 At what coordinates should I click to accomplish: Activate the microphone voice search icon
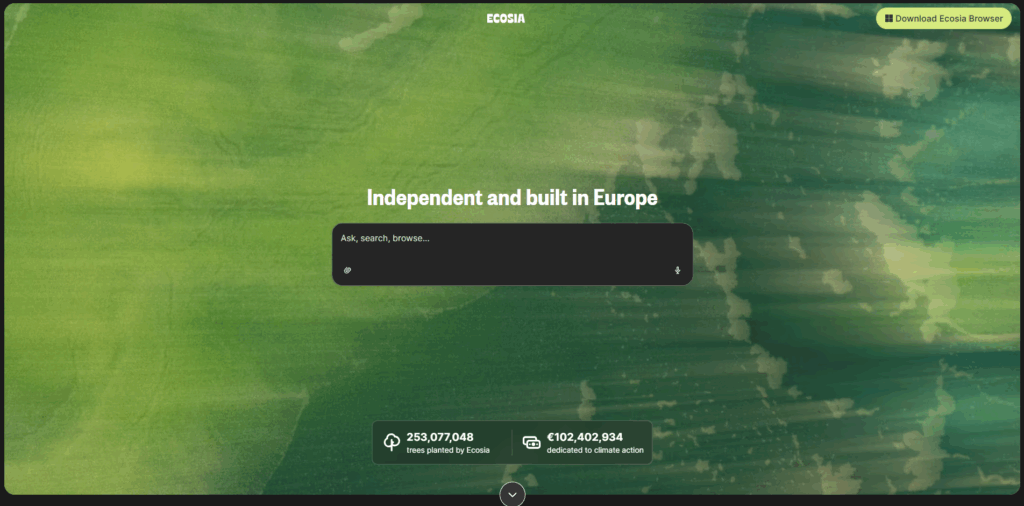coord(677,270)
